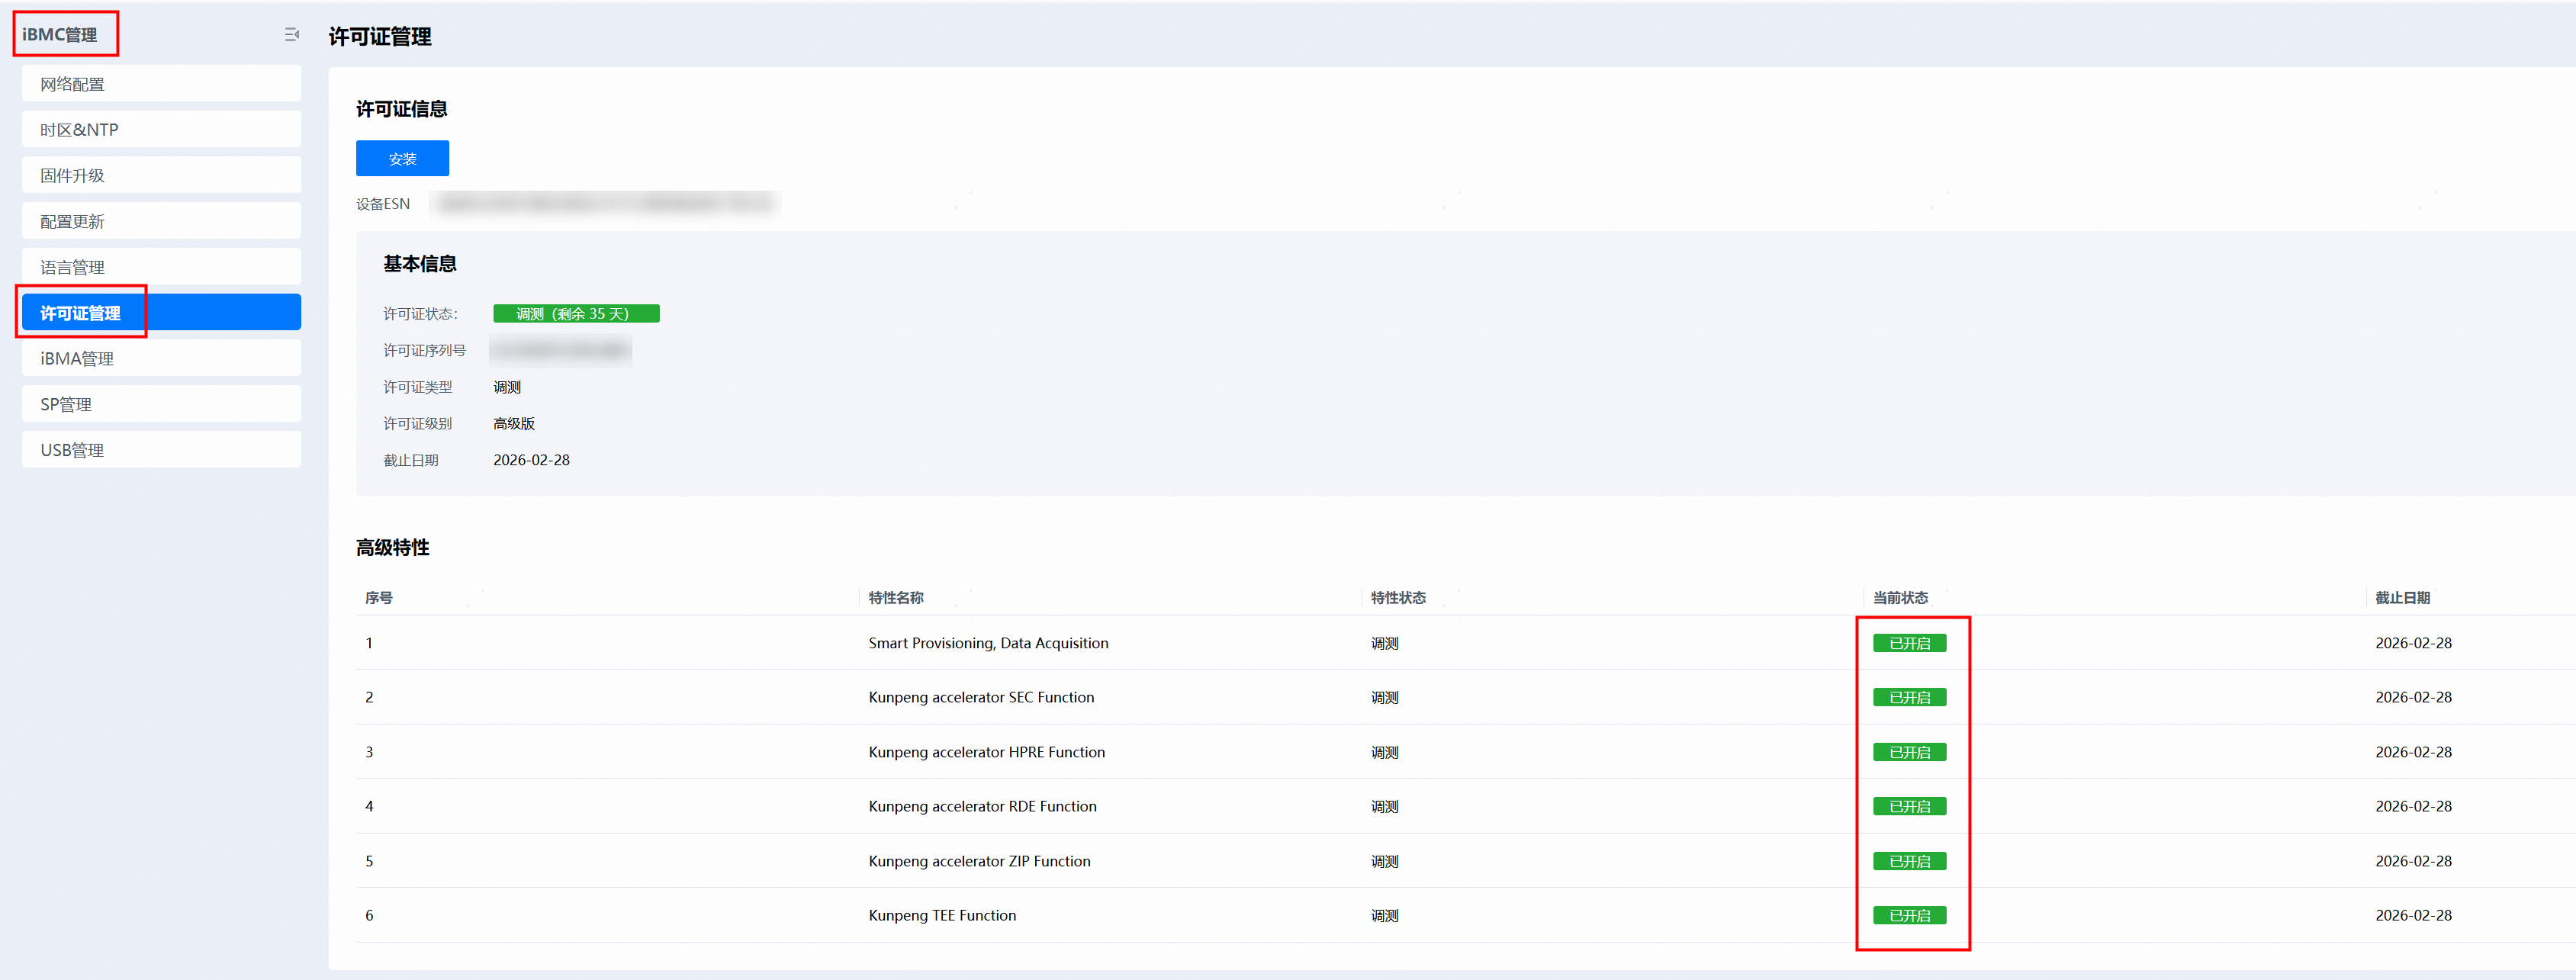Click the blurred 设备ESN value field
This screenshot has width=2576, height=980.
(x=605, y=204)
